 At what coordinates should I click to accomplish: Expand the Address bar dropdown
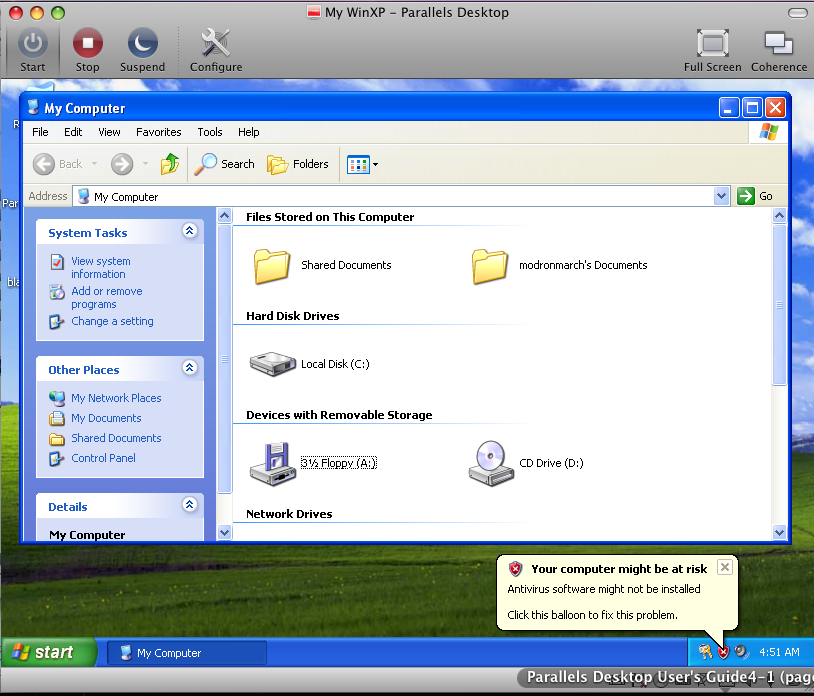coord(721,196)
